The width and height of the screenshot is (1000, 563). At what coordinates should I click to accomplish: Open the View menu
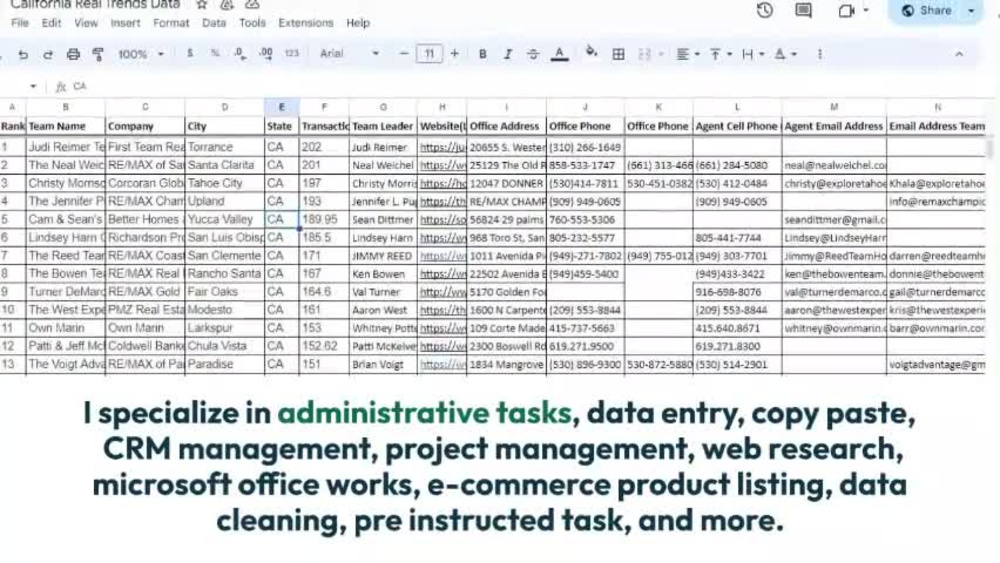click(85, 23)
